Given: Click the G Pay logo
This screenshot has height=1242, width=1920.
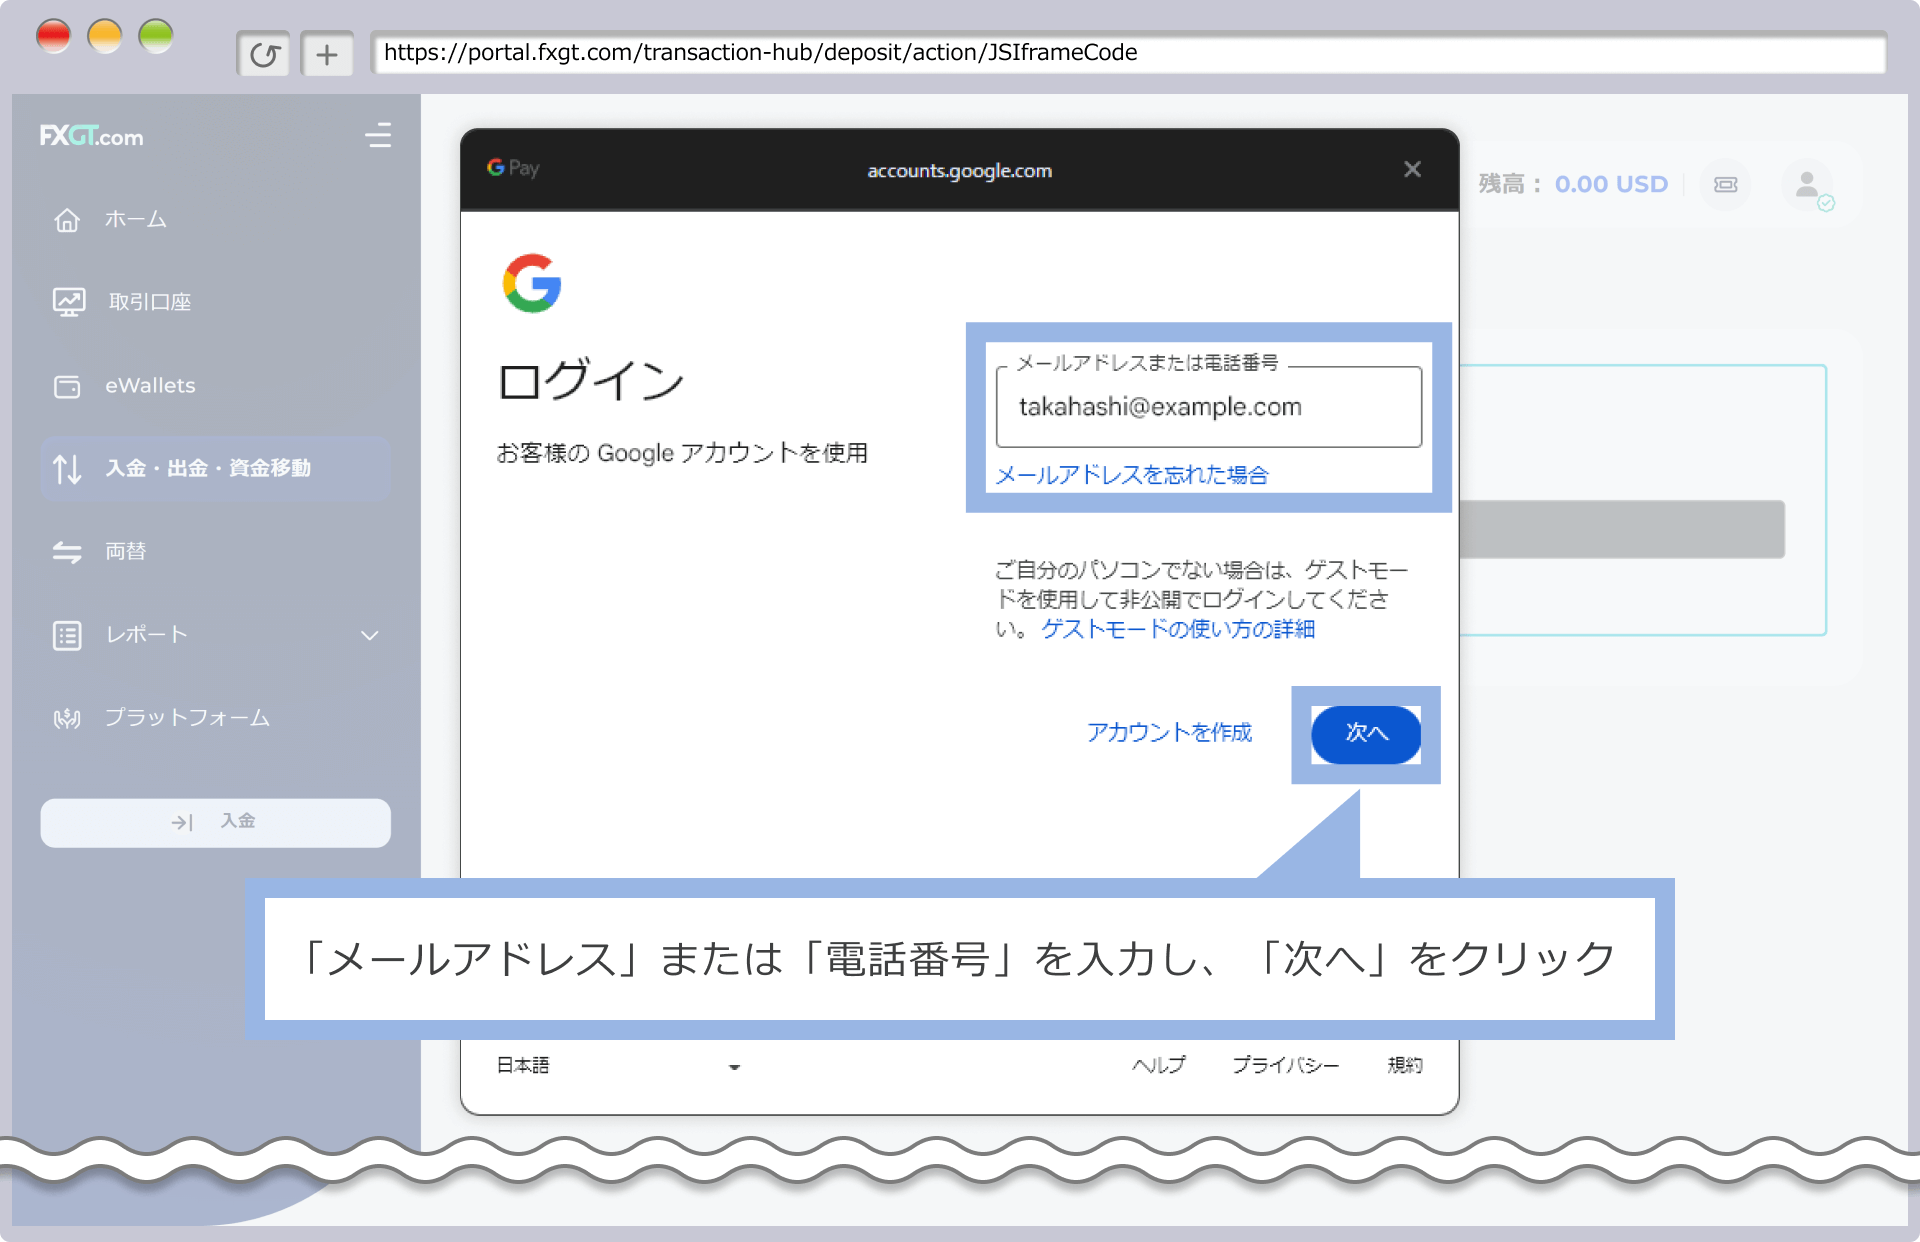Looking at the screenshot, I should 513,168.
